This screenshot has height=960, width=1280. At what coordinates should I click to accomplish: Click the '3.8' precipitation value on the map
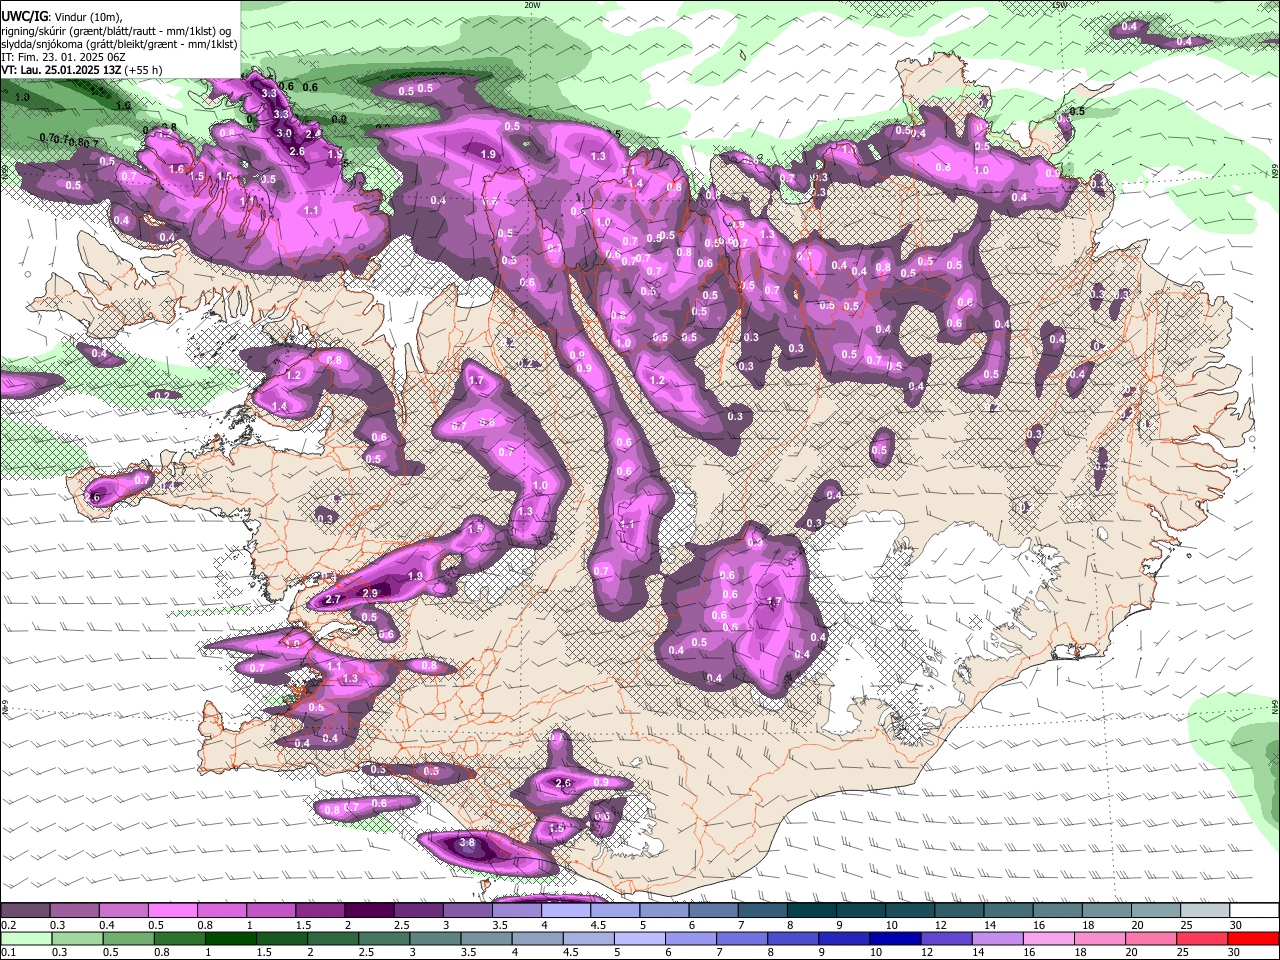click(x=467, y=843)
